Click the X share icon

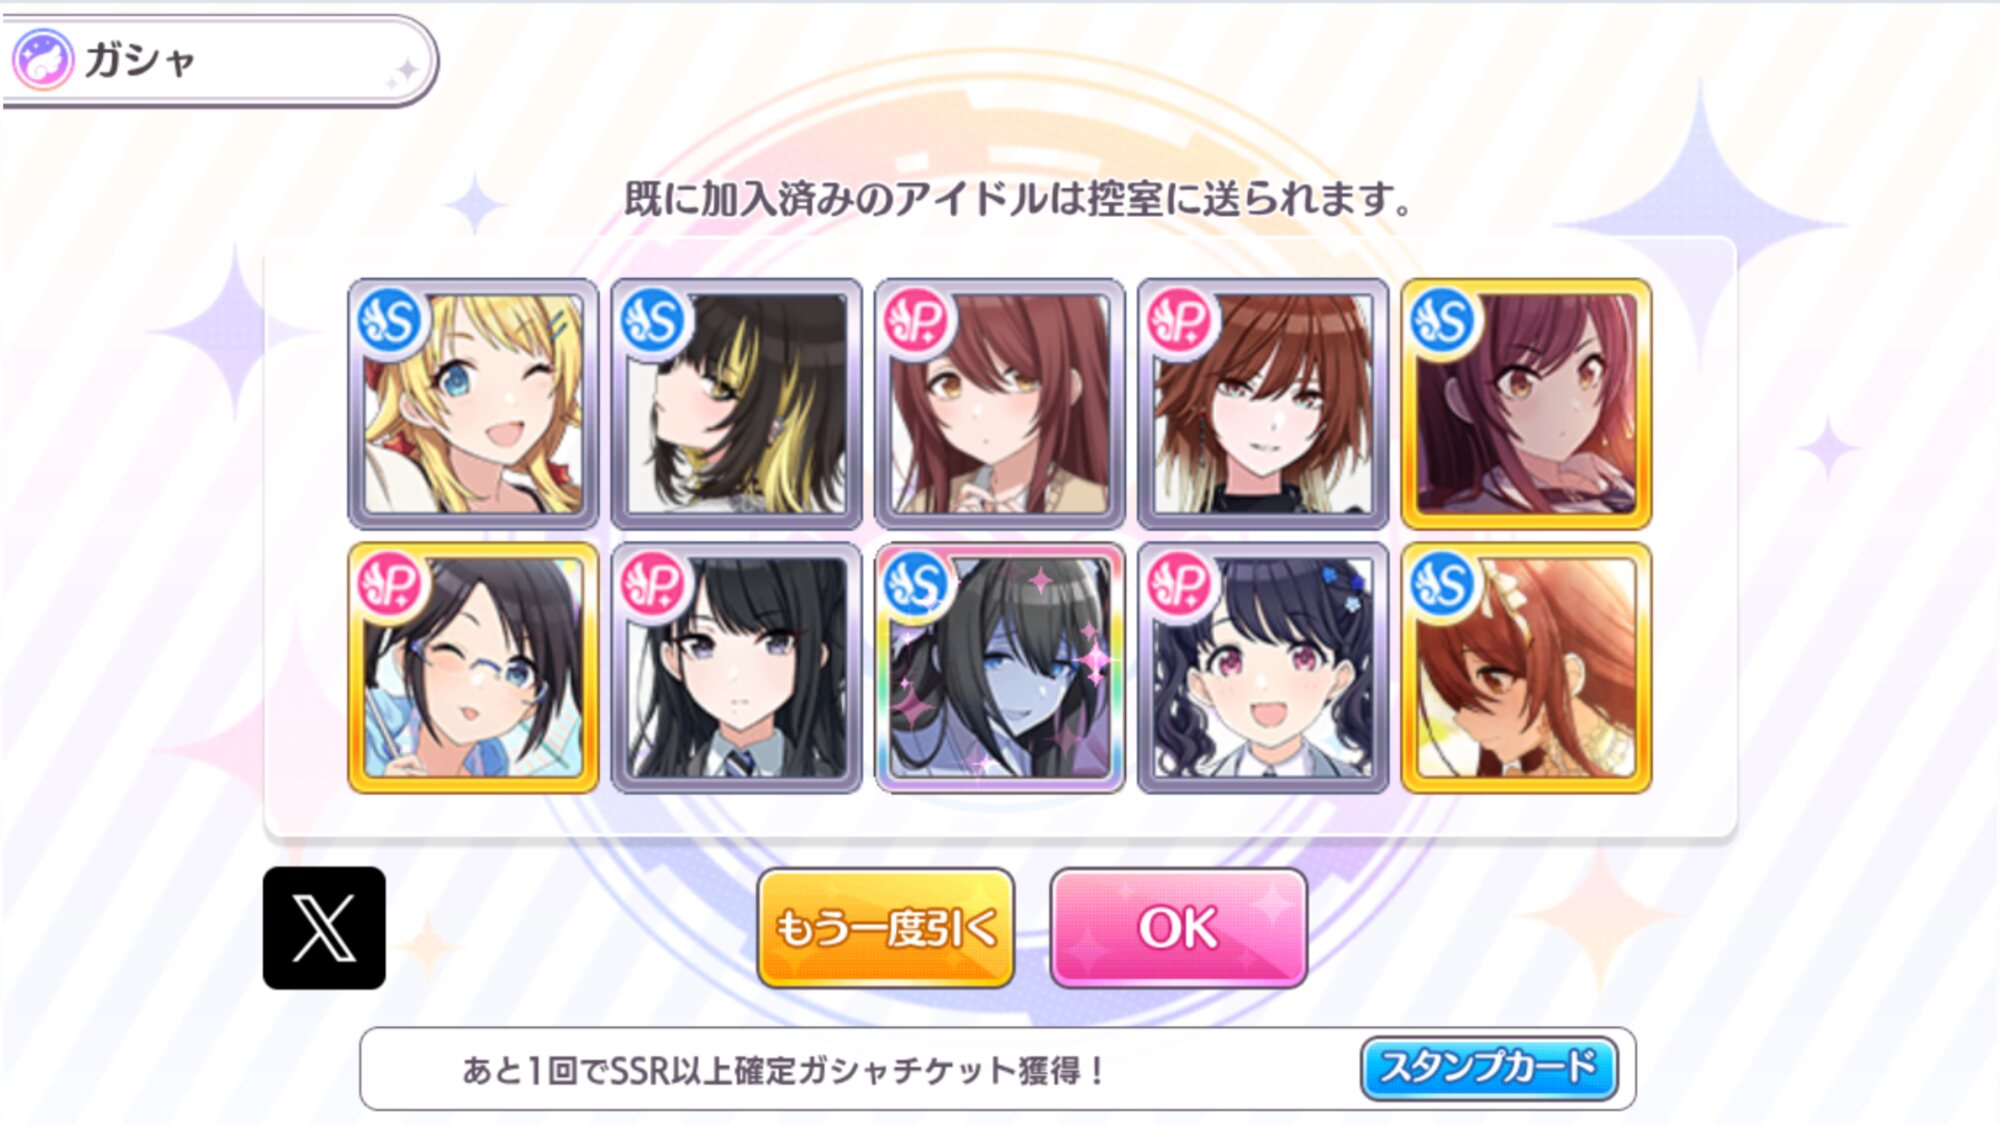point(324,928)
